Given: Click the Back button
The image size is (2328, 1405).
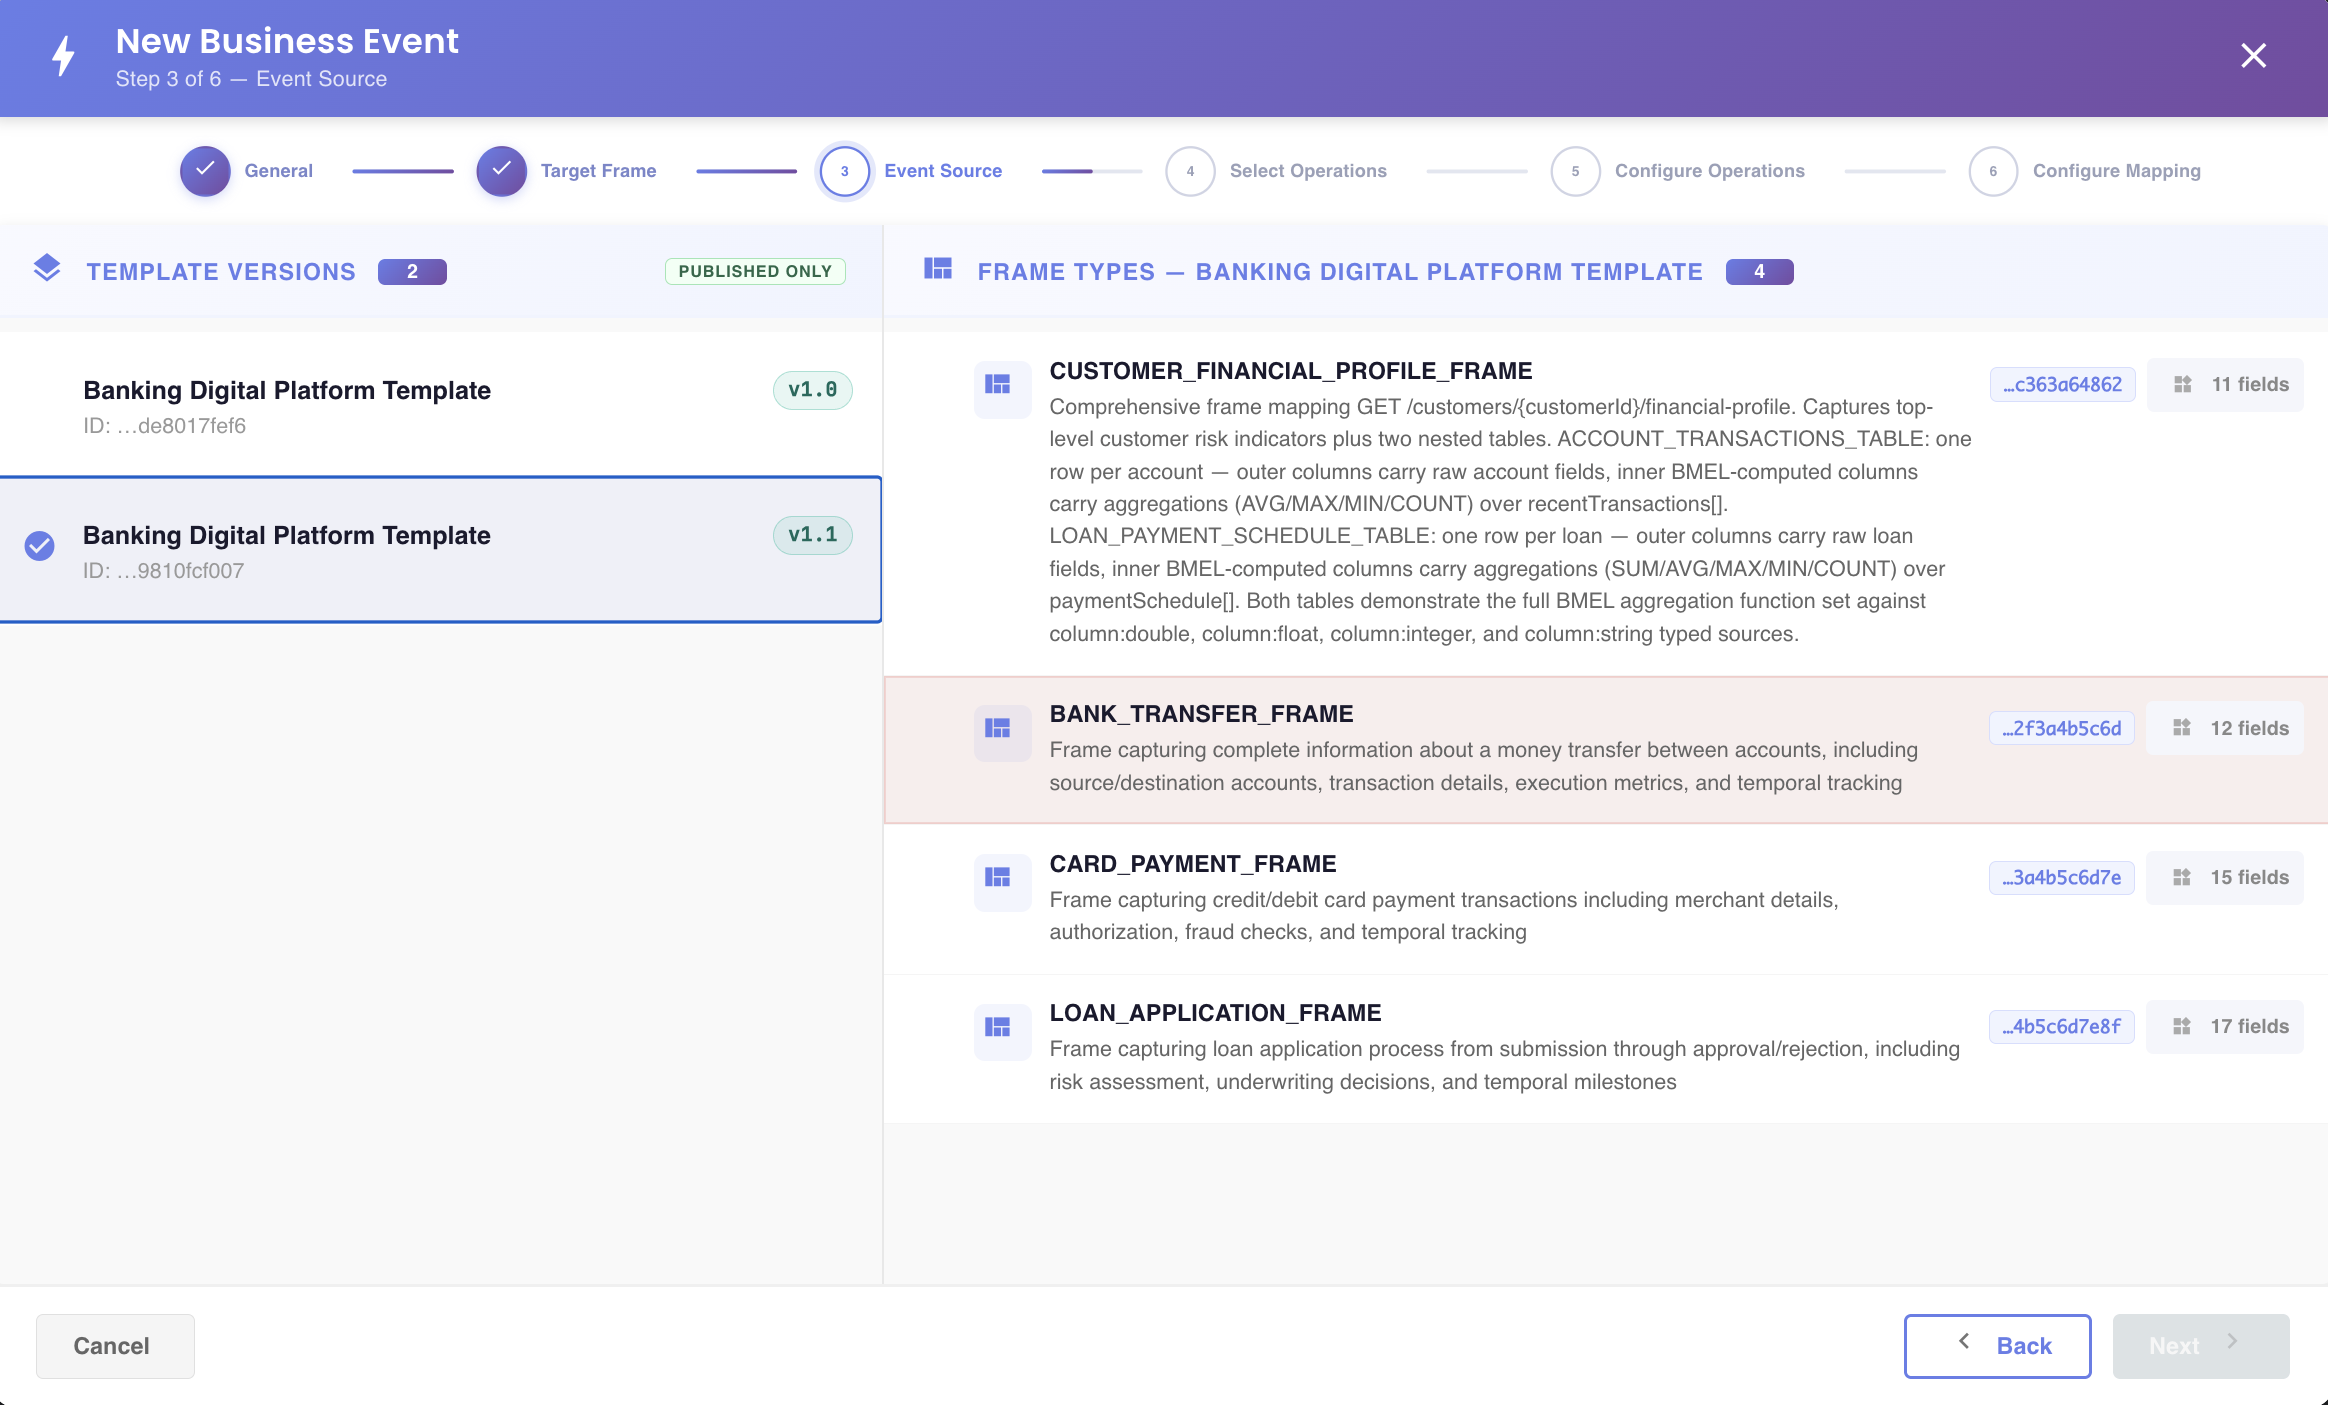Looking at the screenshot, I should coord(1997,1346).
